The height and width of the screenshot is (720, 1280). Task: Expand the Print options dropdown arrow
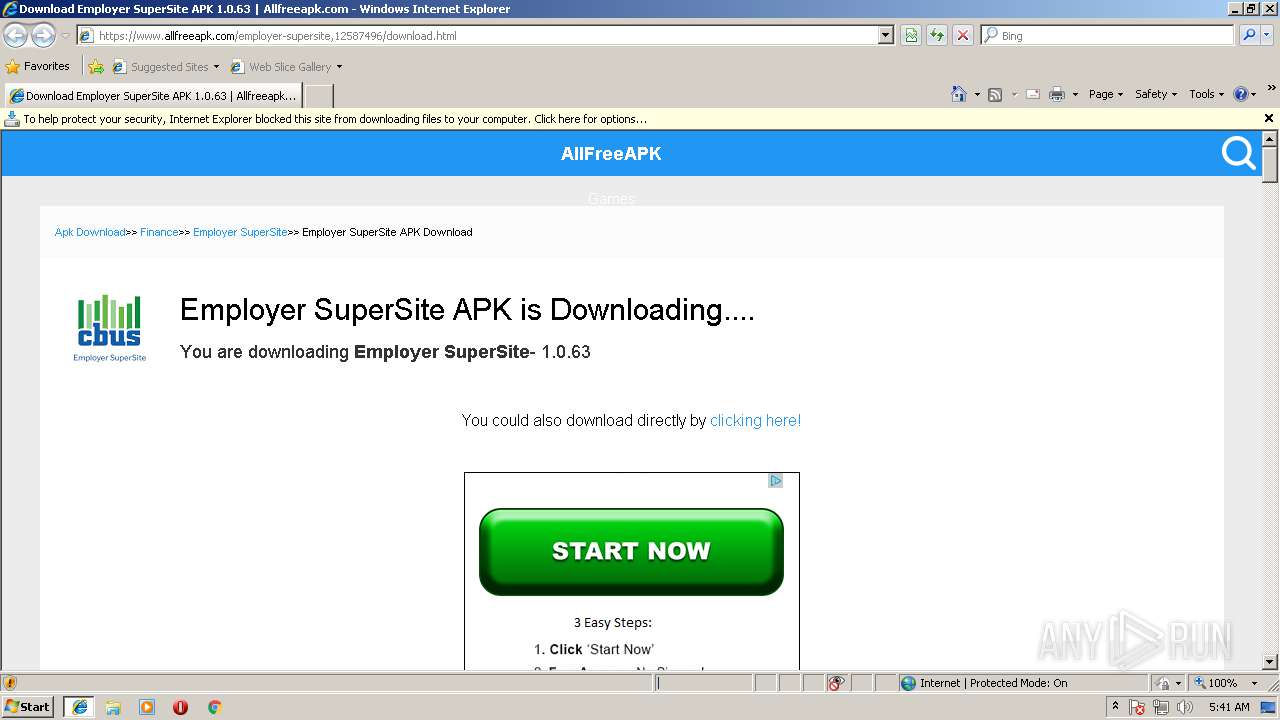(x=1075, y=95)
